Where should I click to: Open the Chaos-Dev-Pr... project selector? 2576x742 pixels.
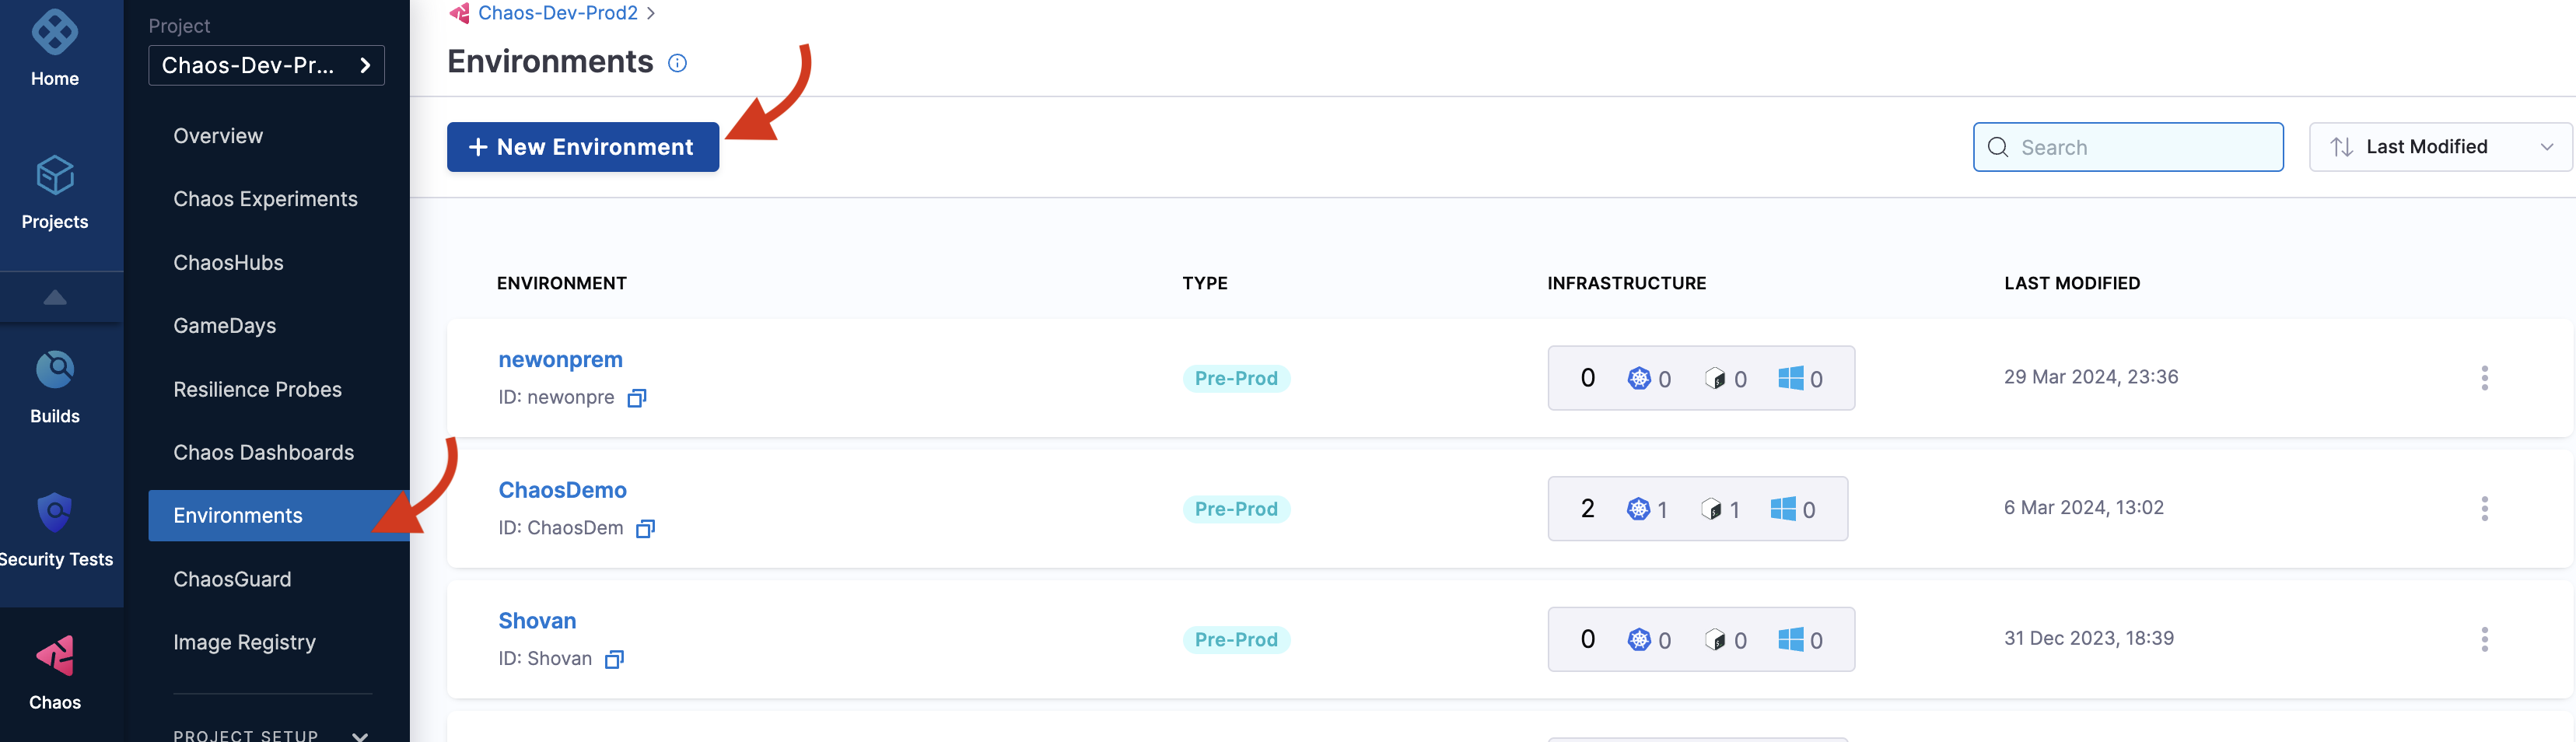(266, 66)
